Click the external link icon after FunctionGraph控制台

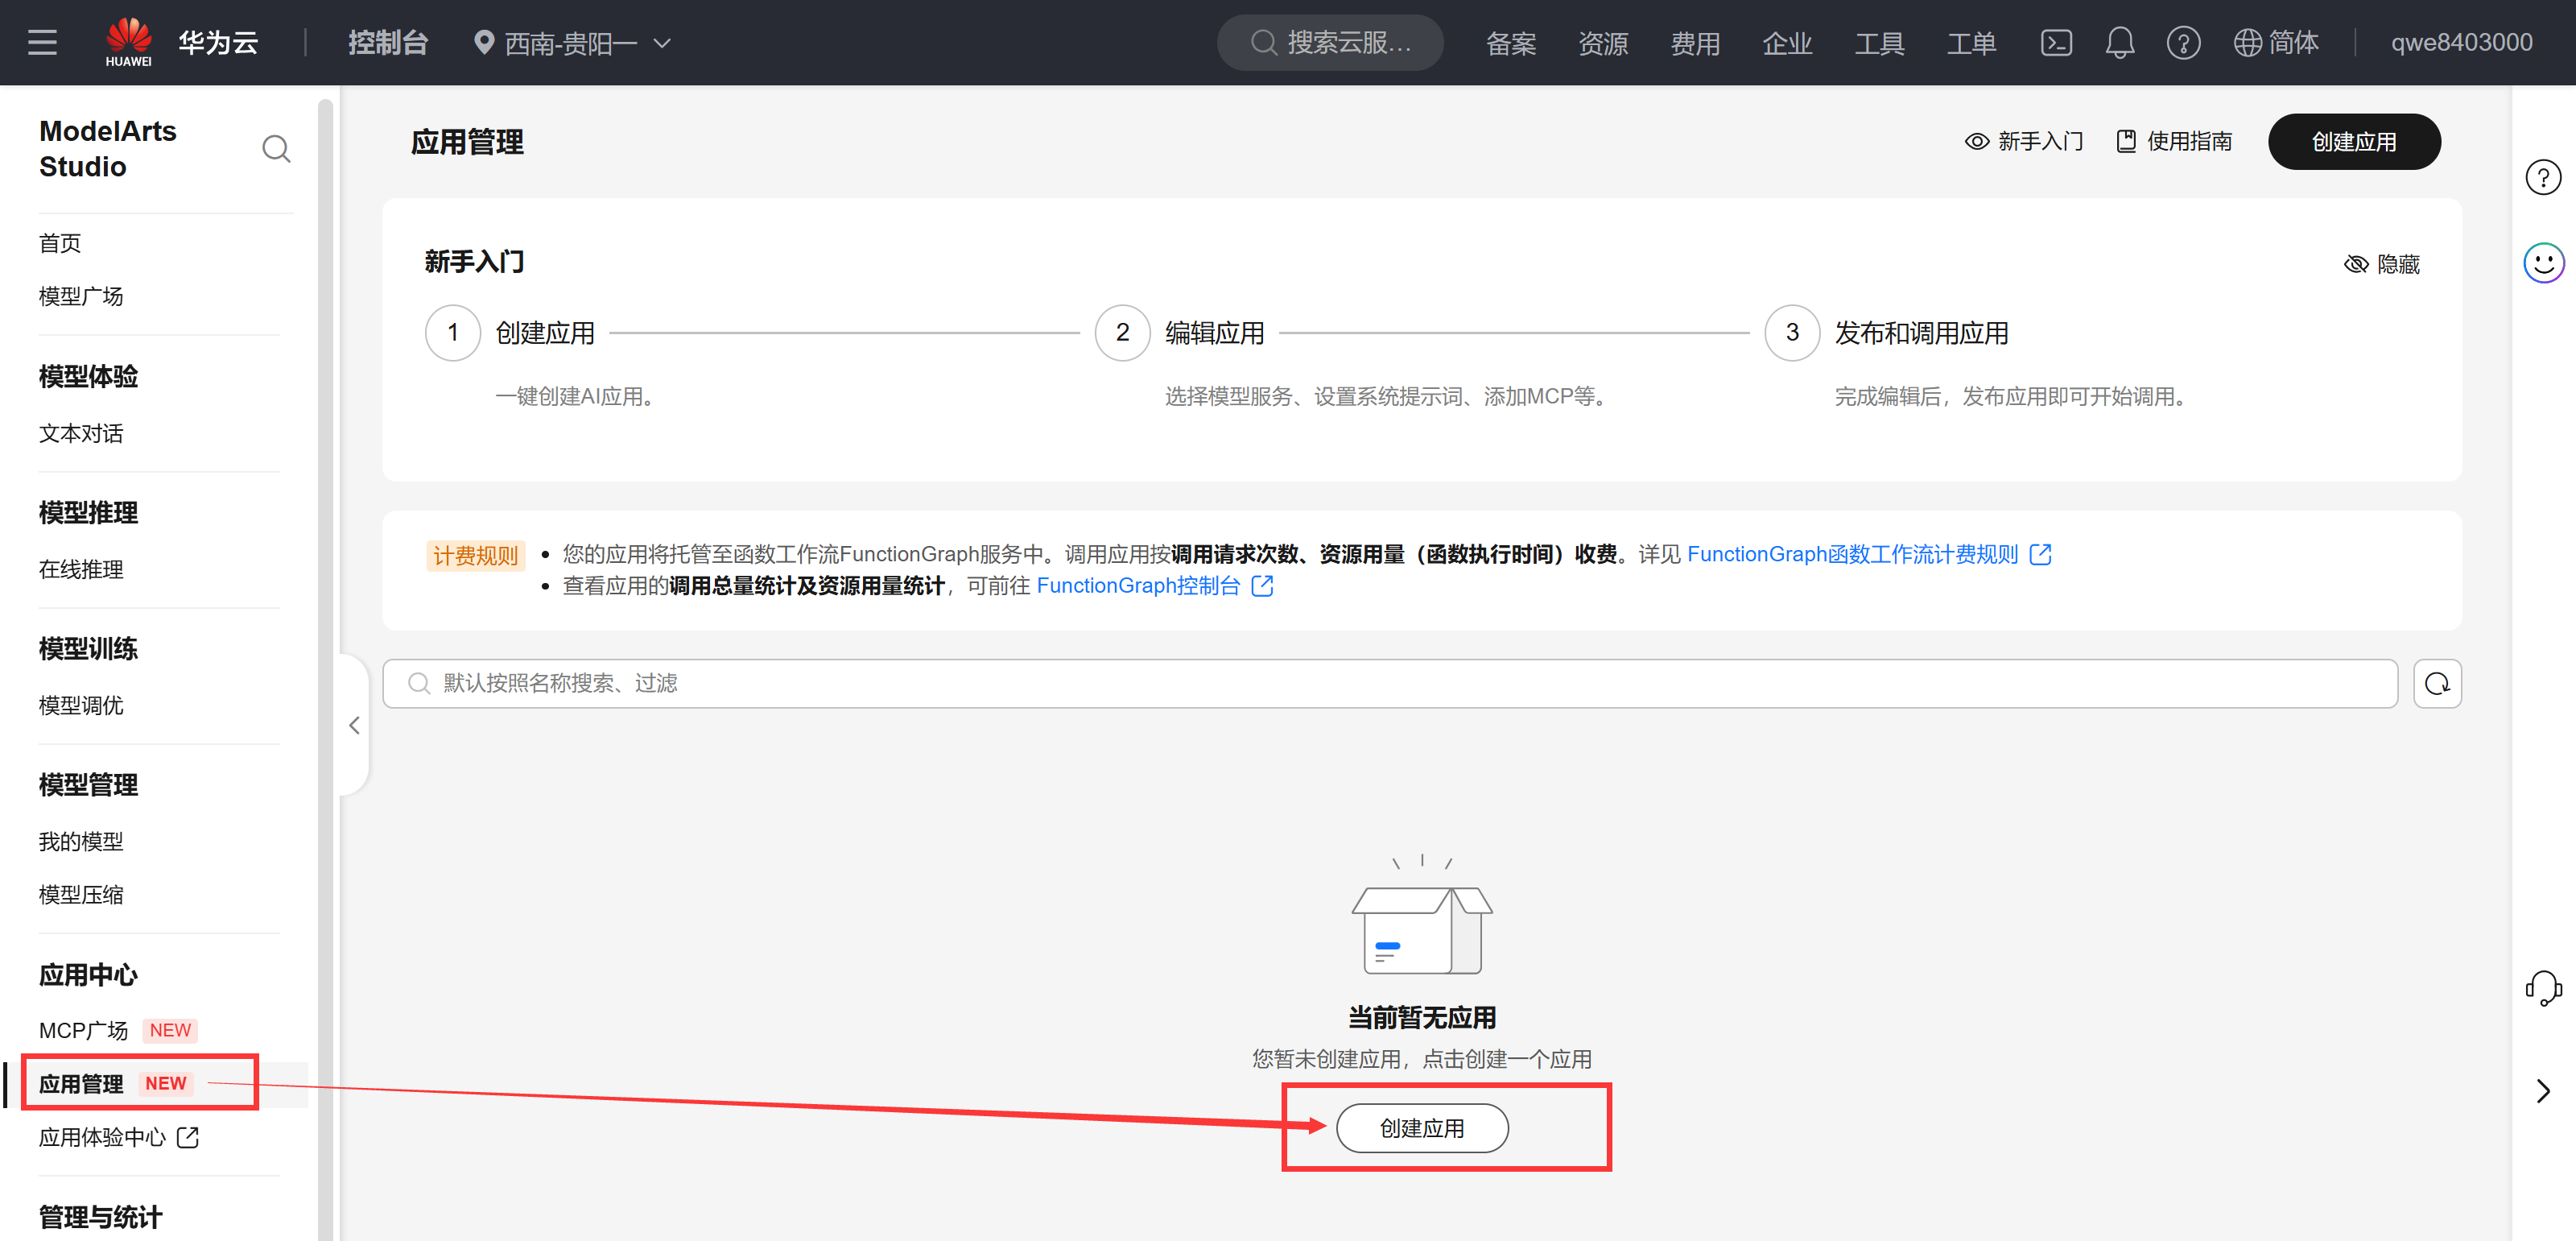point(1263,586)
